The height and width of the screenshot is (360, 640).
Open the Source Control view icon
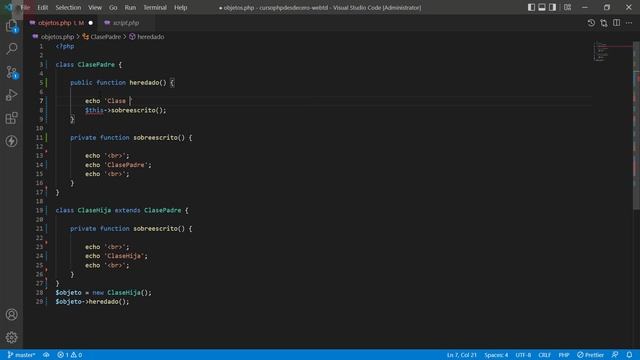coord(11,72)
